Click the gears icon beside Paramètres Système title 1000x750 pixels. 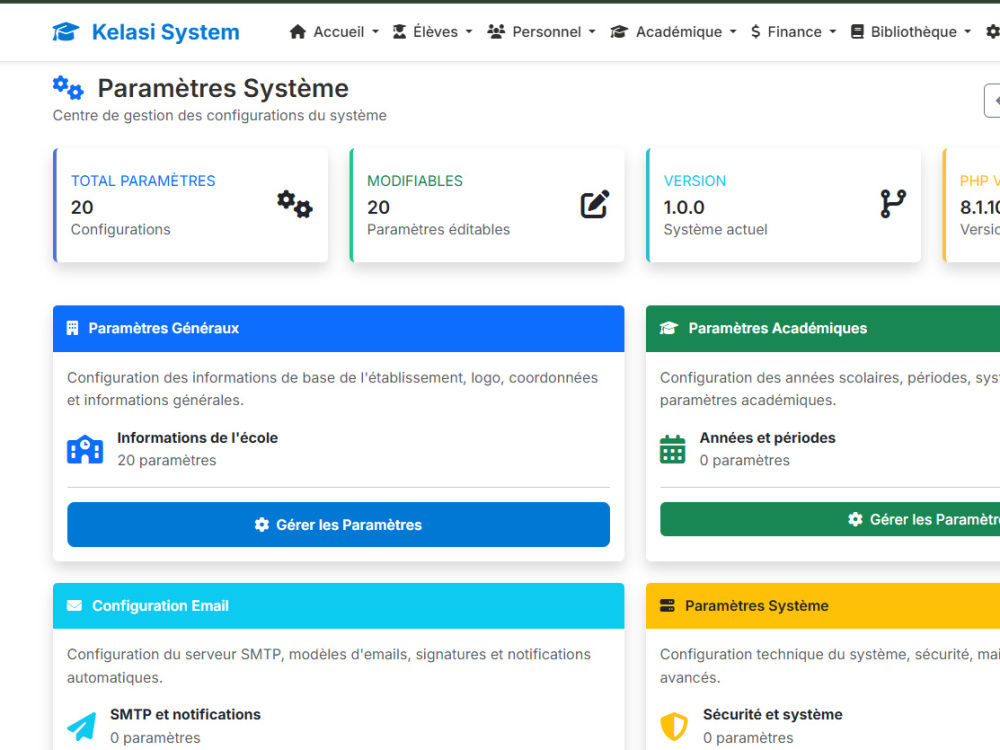point(68,88)
